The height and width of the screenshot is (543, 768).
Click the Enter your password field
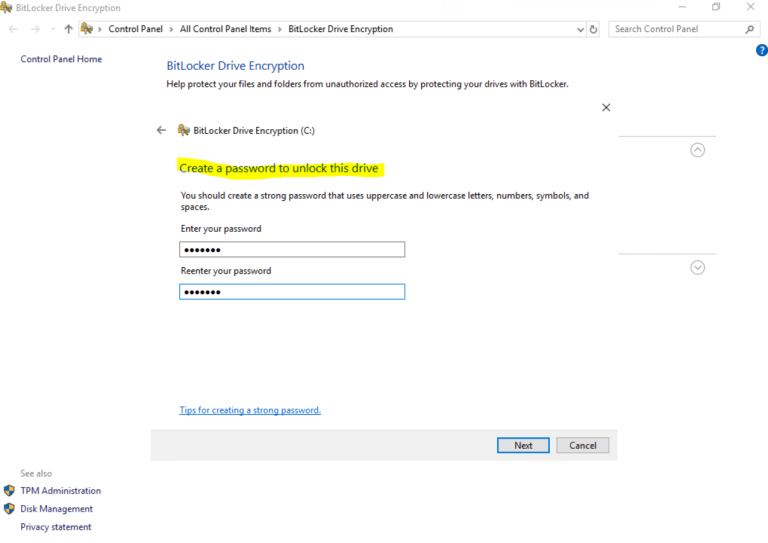[292, 250]
